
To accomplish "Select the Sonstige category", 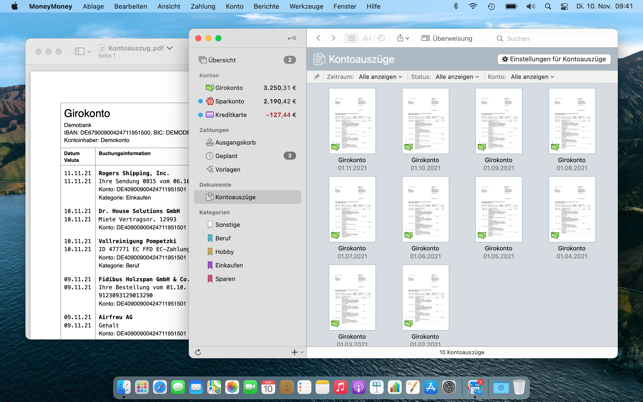I will click(x=247, y=225).
